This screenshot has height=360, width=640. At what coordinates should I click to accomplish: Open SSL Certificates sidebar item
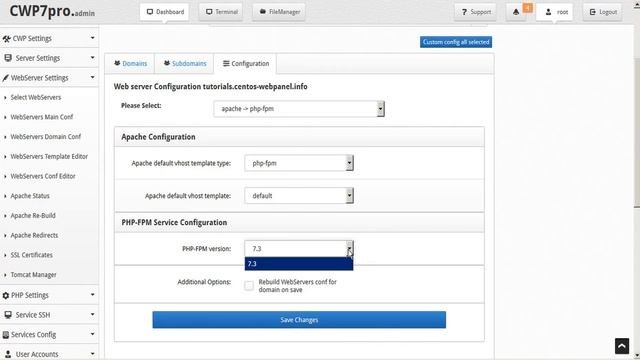(x=31, y=255)
